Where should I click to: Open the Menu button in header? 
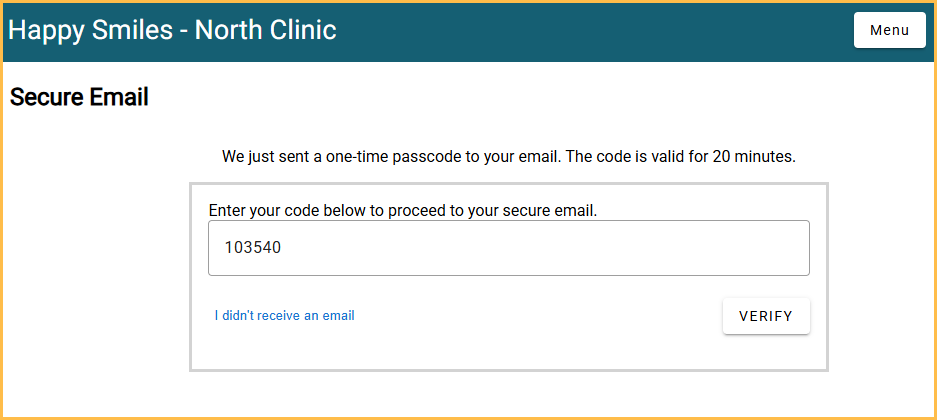pyautogui.click(x=889, y=30)
